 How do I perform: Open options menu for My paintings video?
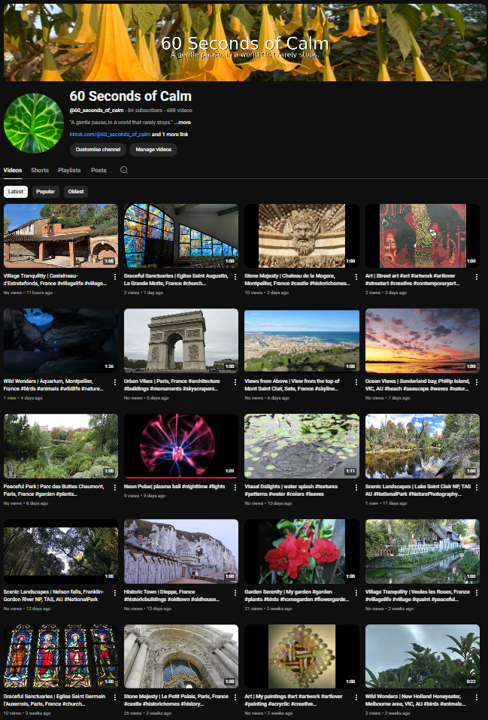356,698
